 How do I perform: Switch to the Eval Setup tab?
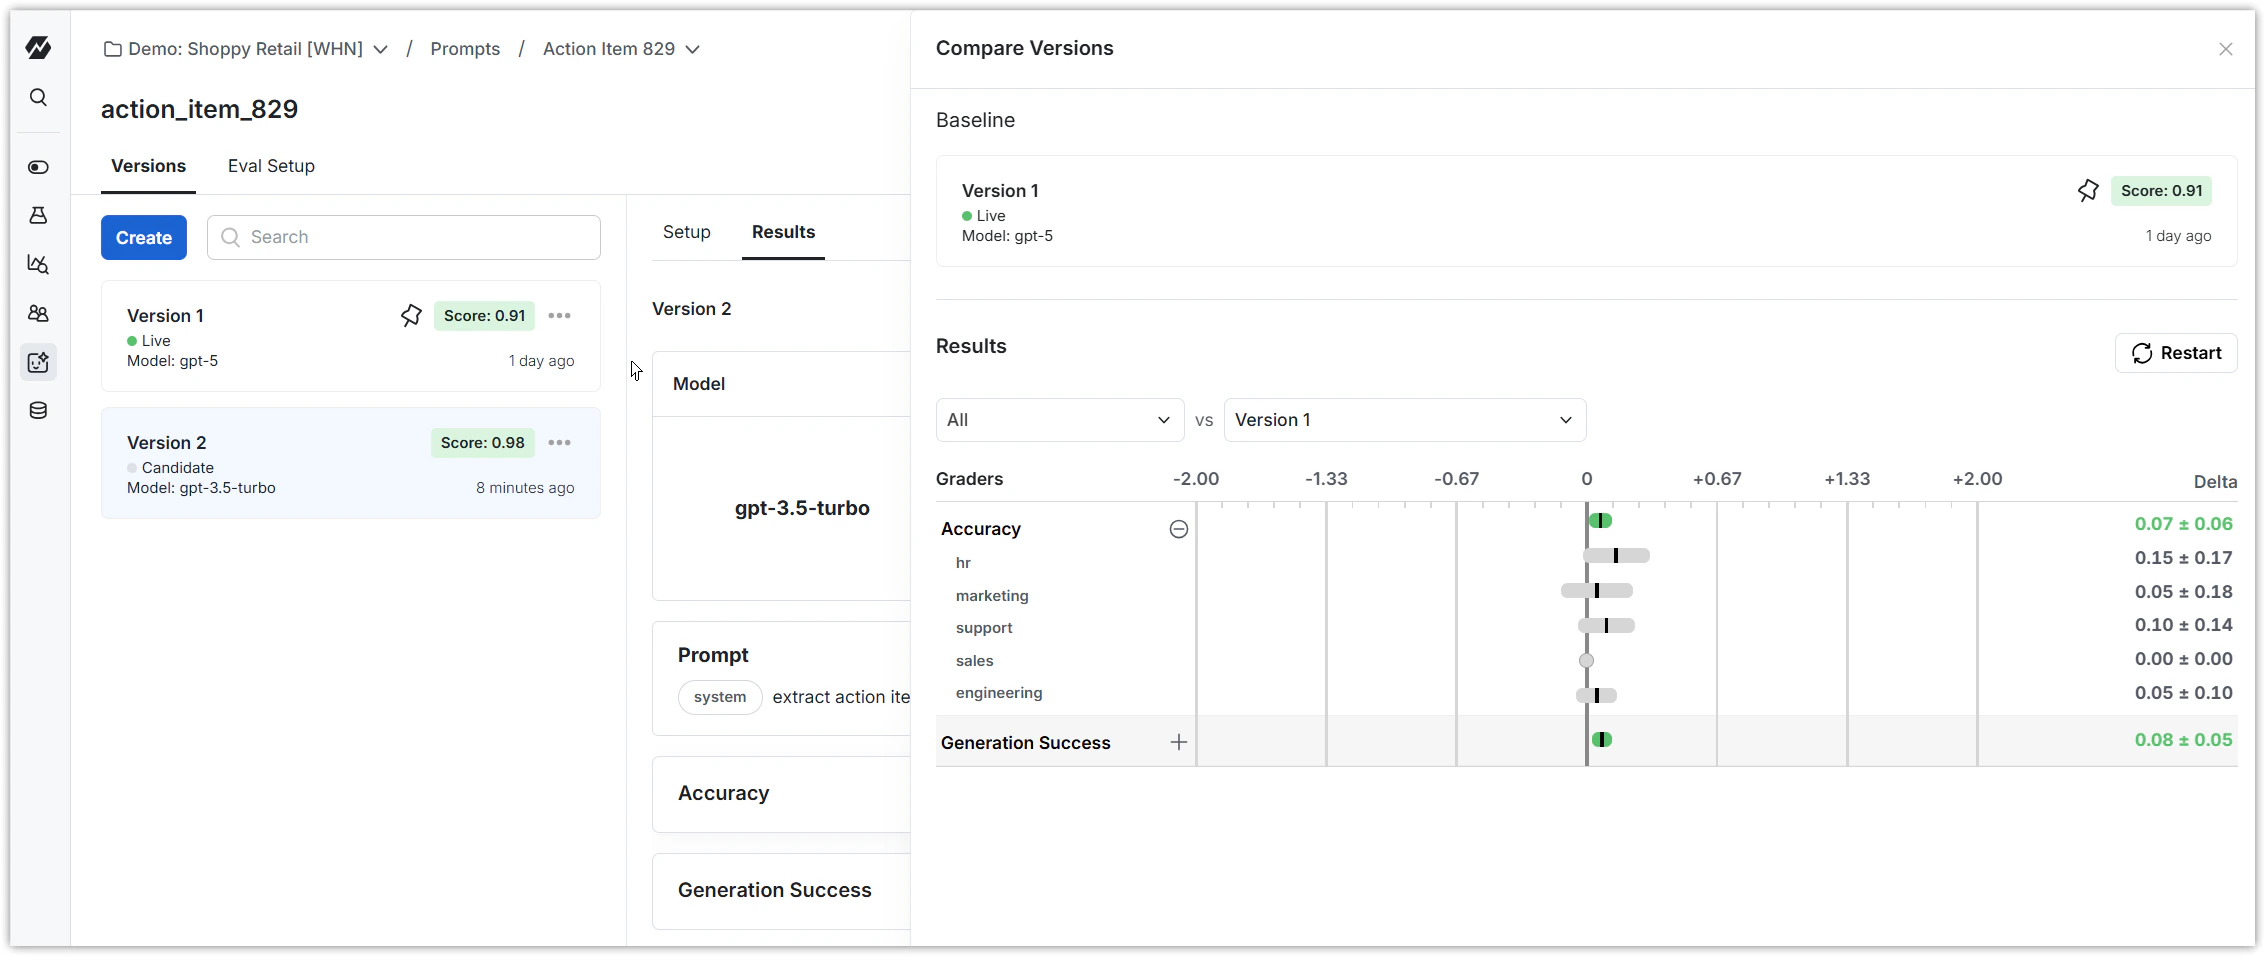(271, 166)
